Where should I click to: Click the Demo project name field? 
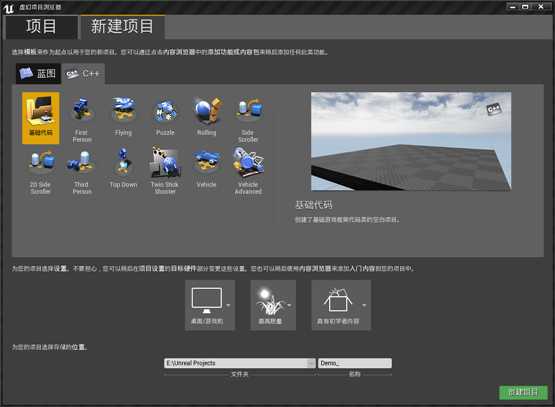[355, 363]
